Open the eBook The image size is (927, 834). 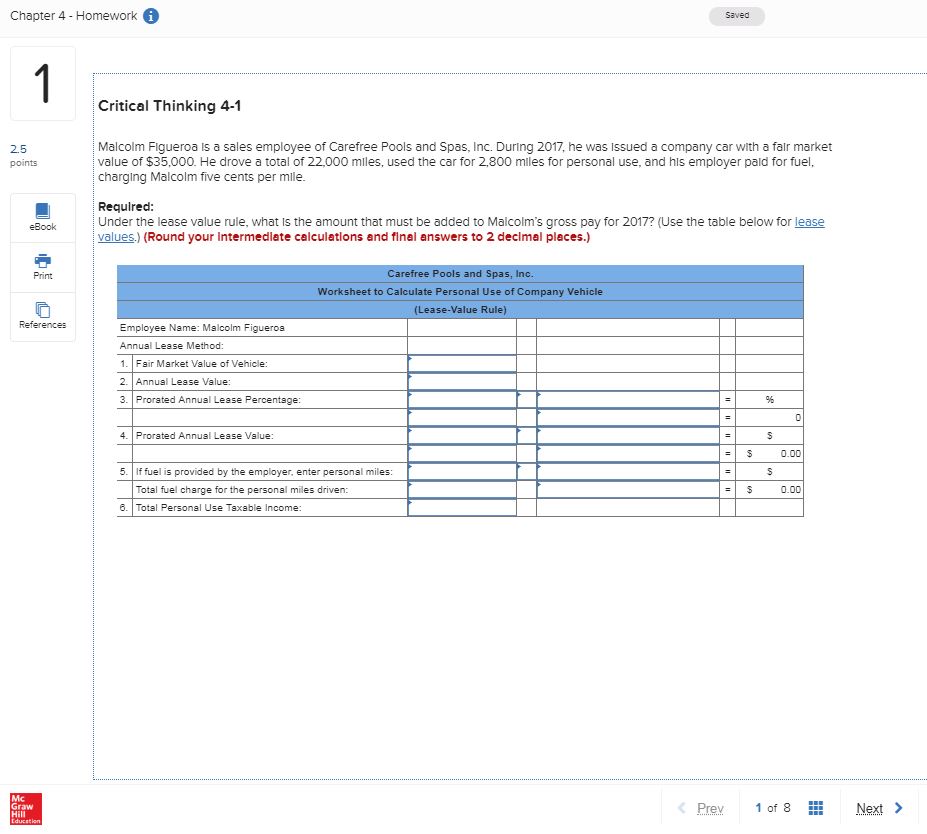pyautogui.click(x=43, y=218)
